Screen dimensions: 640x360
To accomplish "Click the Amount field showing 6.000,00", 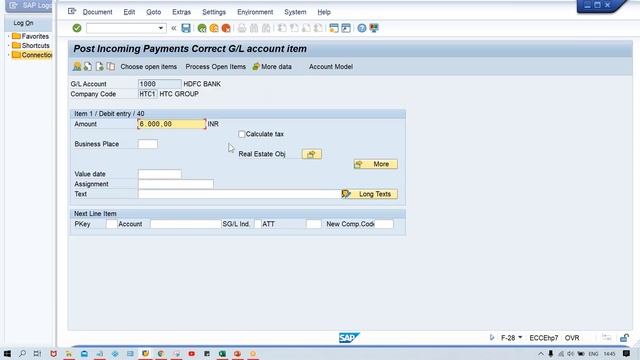I will click(x=171, y=124).
